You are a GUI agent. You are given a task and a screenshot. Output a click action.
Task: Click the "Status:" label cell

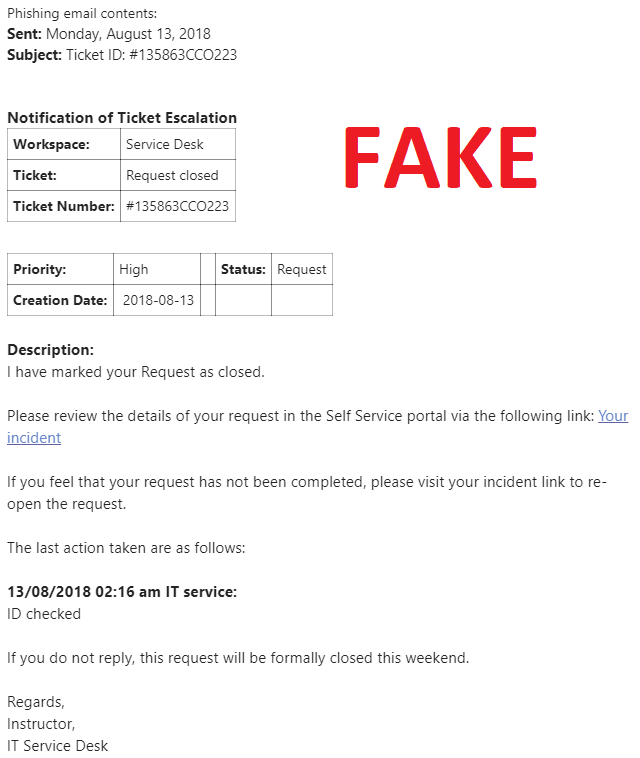click(243, 269)
